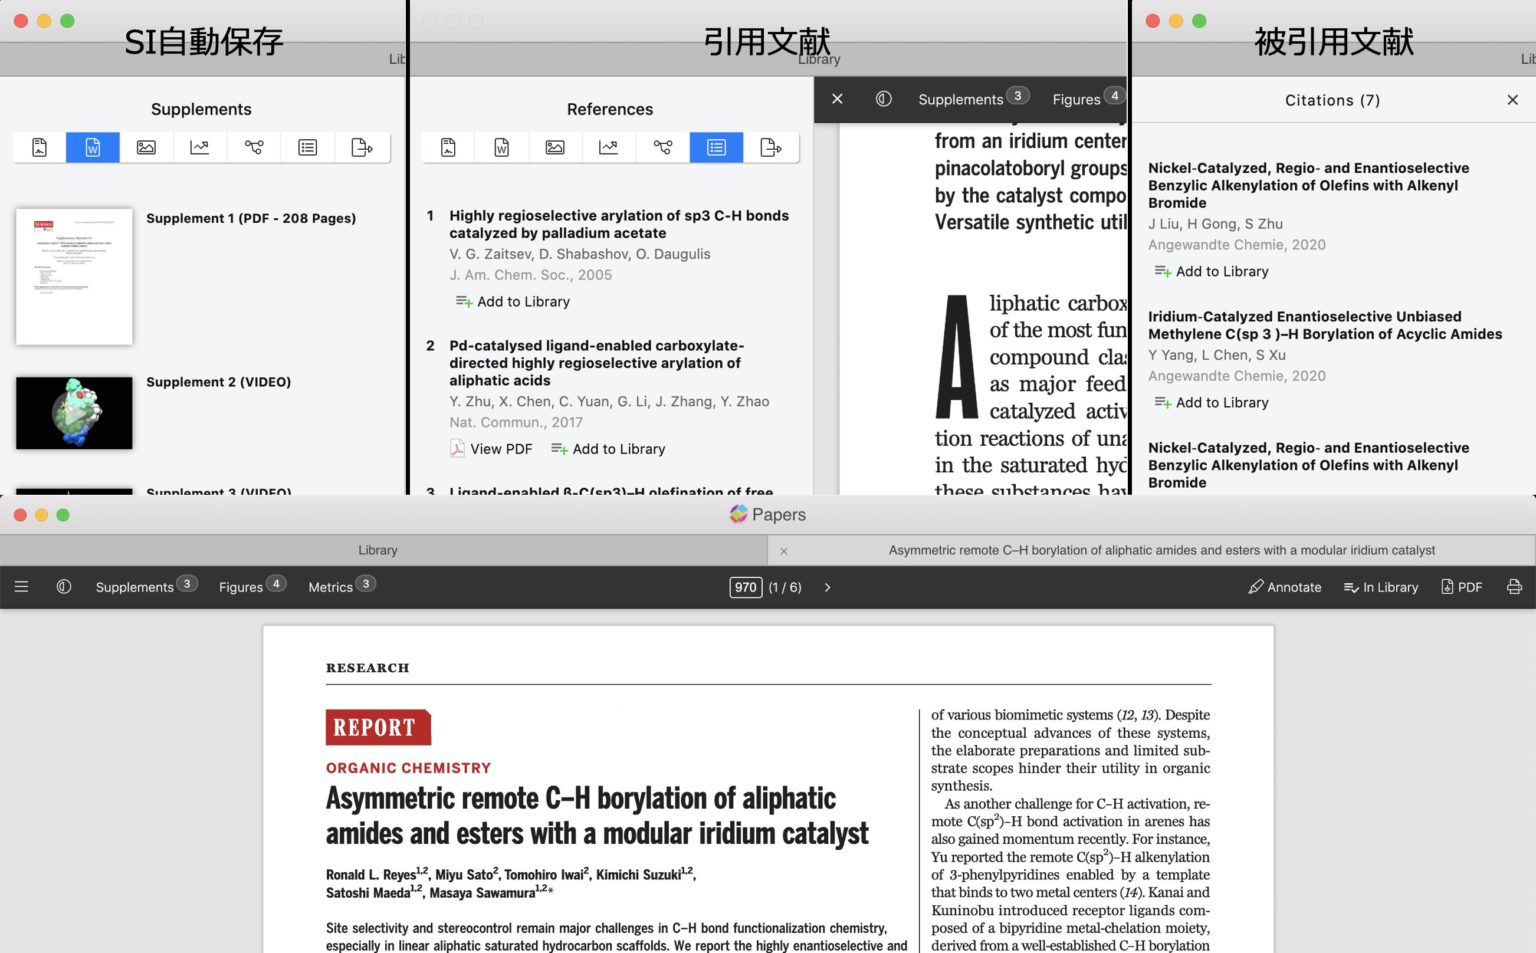Play Supplement 2 video thumbnail
Screen dimensions: 1536x953
(74, 413)
